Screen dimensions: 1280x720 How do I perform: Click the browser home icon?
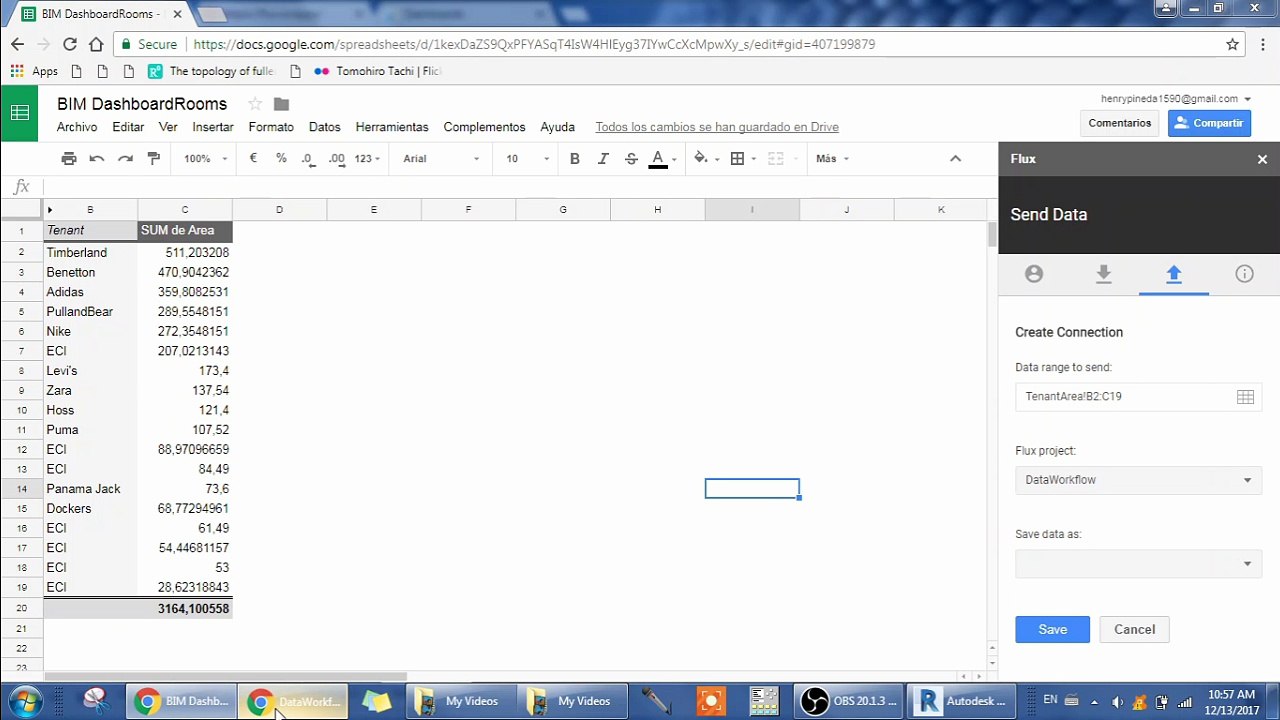(96, 44)
